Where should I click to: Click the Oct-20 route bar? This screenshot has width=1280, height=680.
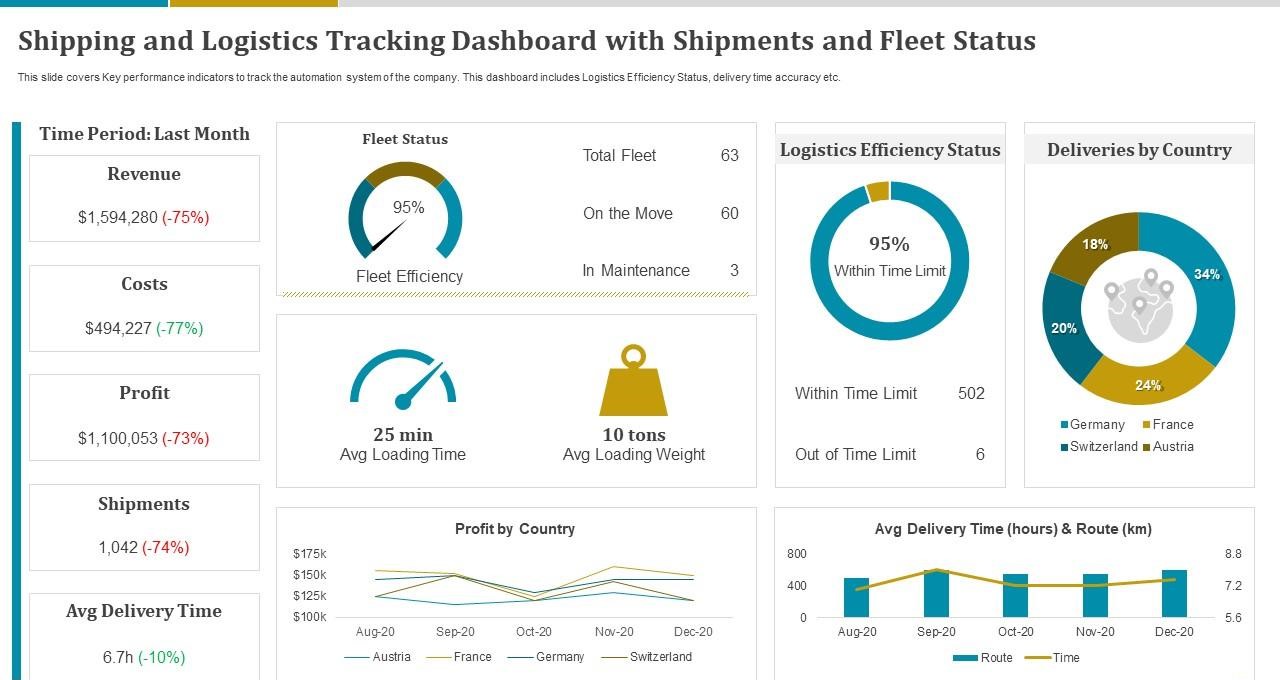click(x=1015, y=596)
